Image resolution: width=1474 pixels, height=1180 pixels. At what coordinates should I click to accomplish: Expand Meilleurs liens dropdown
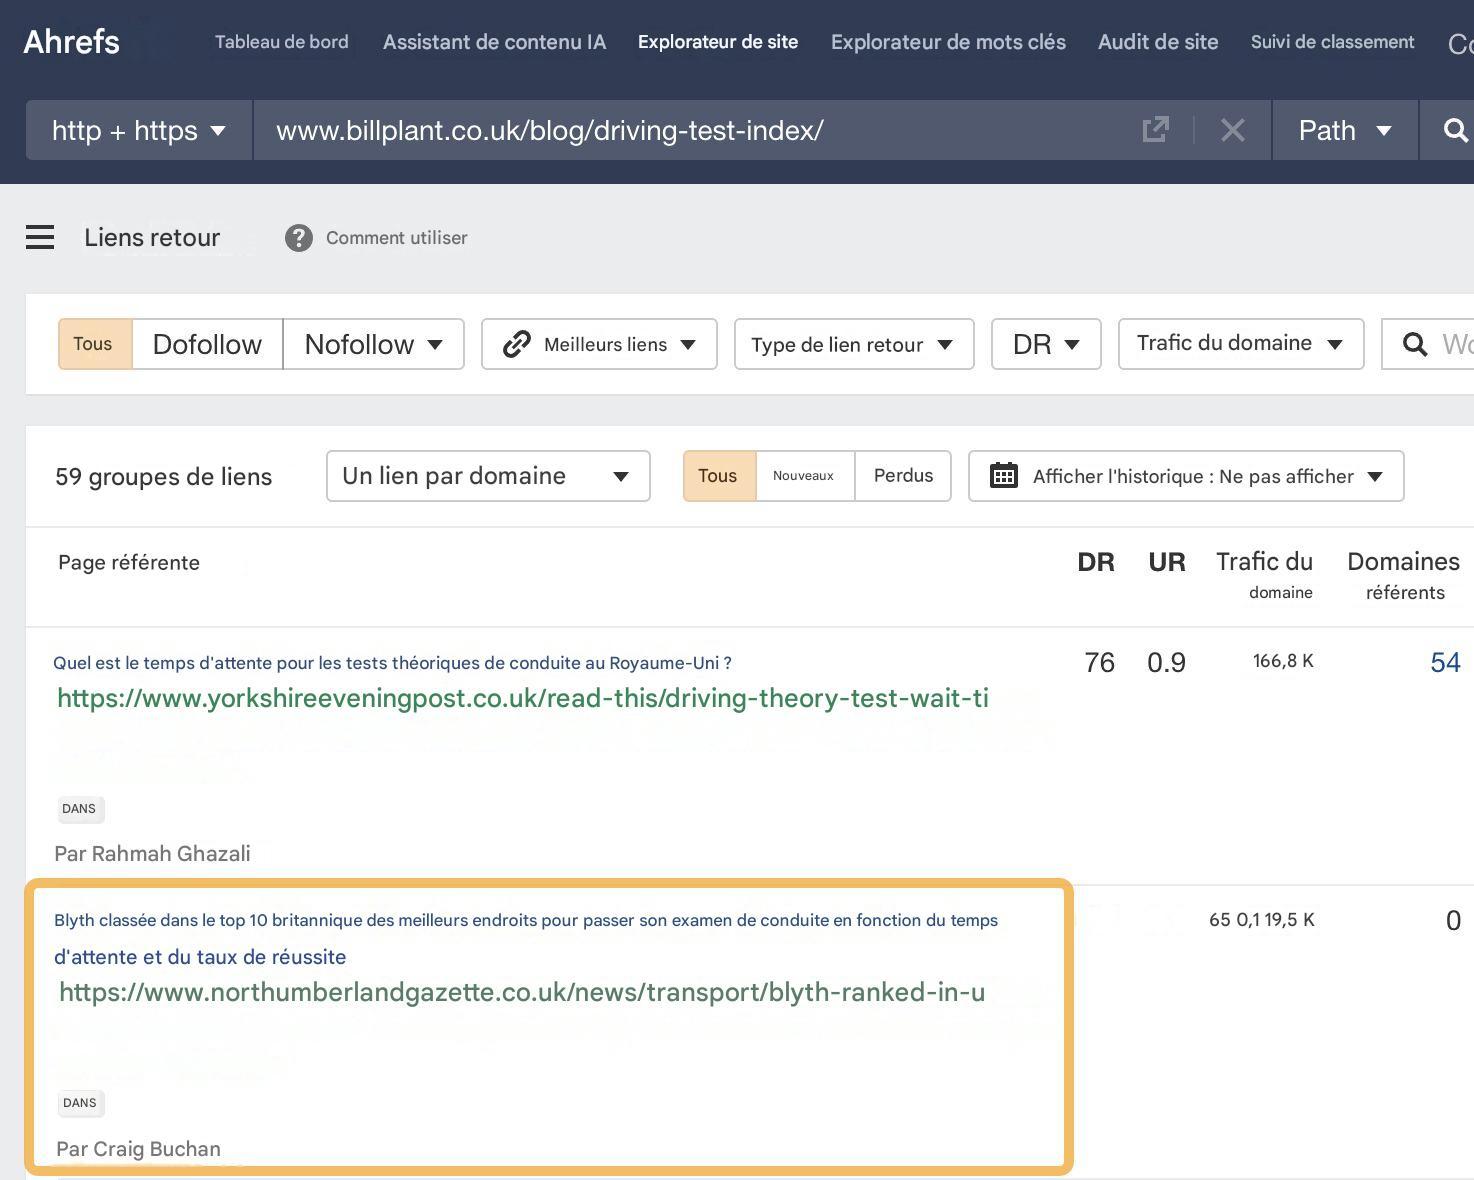(x=599, y=344)
